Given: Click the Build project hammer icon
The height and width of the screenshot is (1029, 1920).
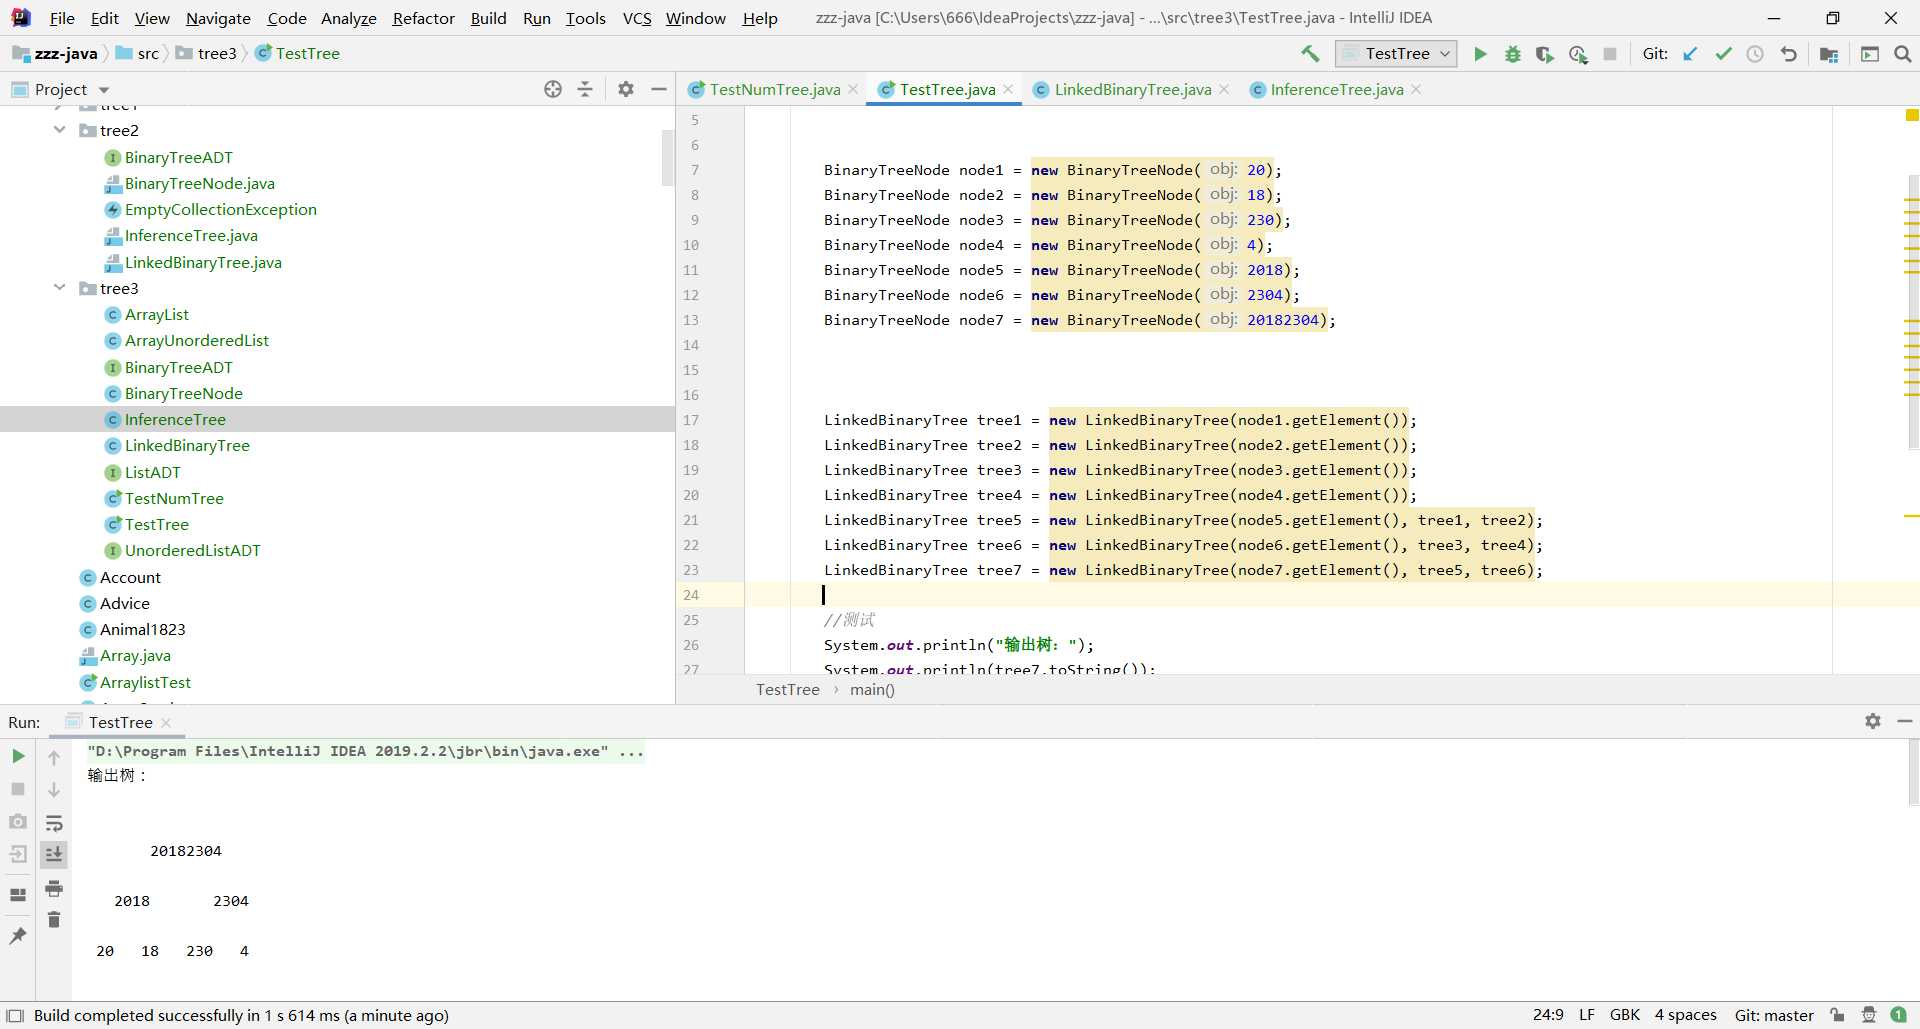Looking at the screenshot, I should (x=1310, y=54).
